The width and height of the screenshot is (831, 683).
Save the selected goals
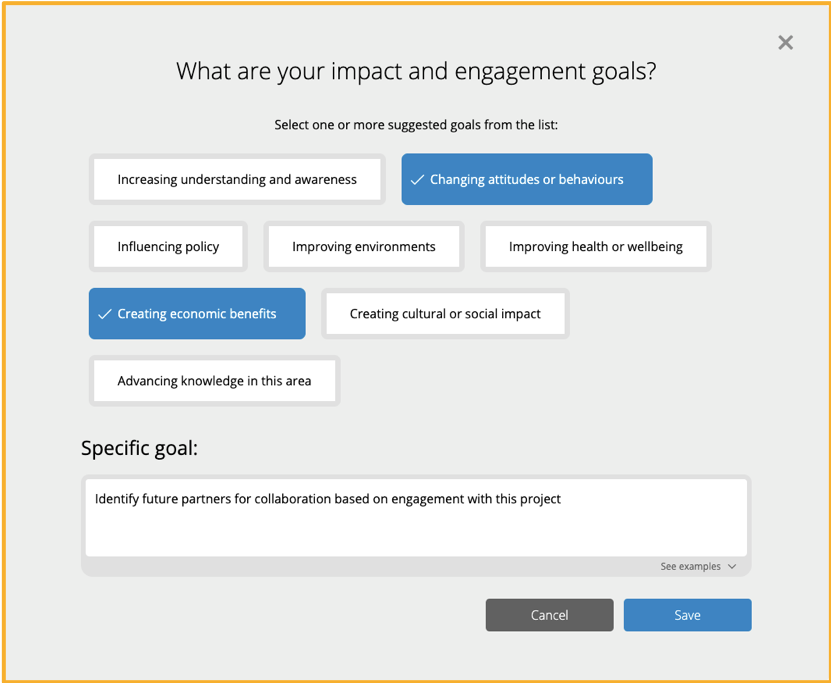(x=687, y=615)
